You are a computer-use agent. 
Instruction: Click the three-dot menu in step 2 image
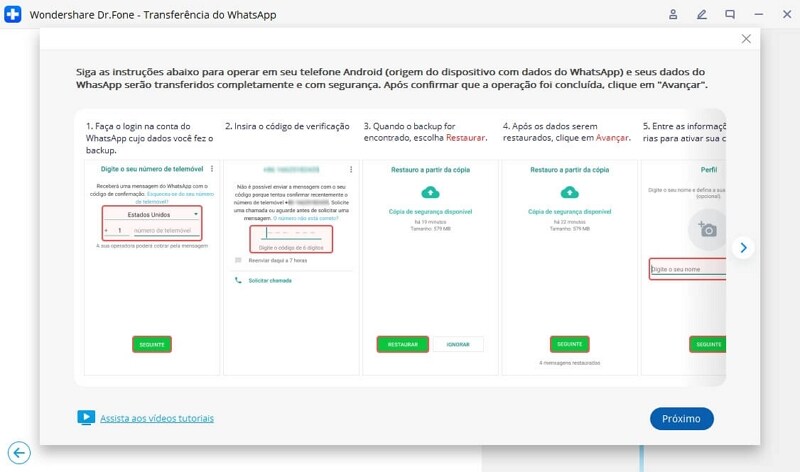pyautogui.click(x=351, y=169)
